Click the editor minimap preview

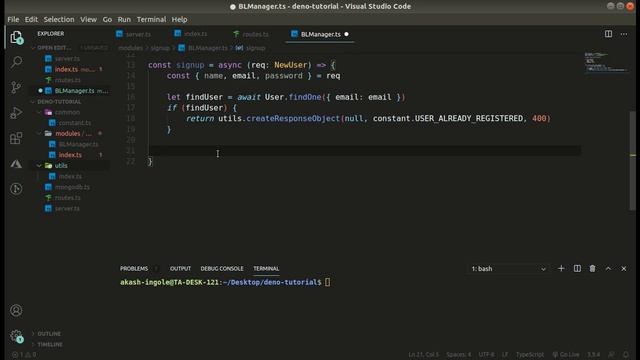[606, 62]
